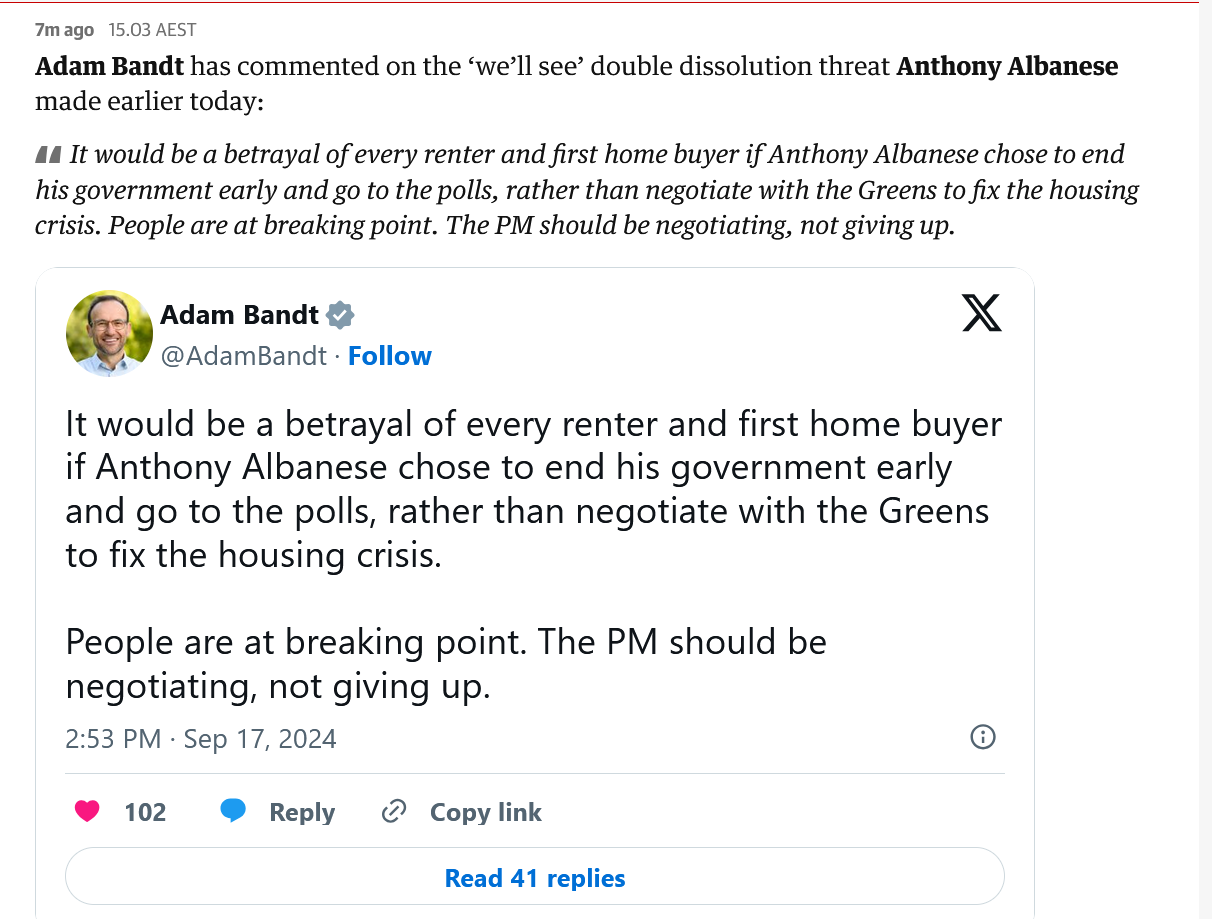Like the tweet with the heart icon
Screen dimensions: 1212x919
tap(88, 811)
